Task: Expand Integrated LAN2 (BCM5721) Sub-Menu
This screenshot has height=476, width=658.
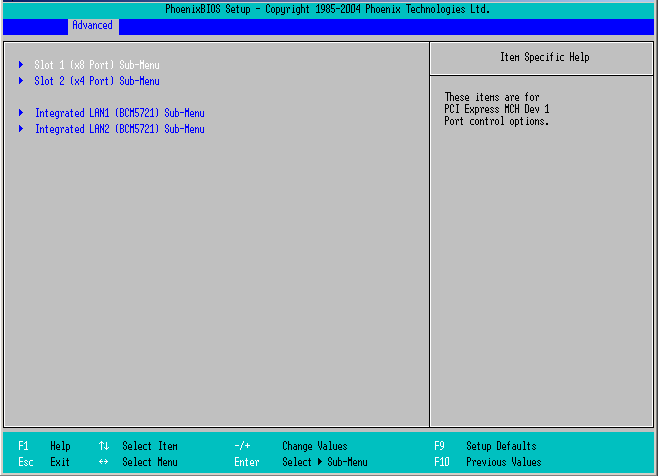Action: click(x=119, y=129)
